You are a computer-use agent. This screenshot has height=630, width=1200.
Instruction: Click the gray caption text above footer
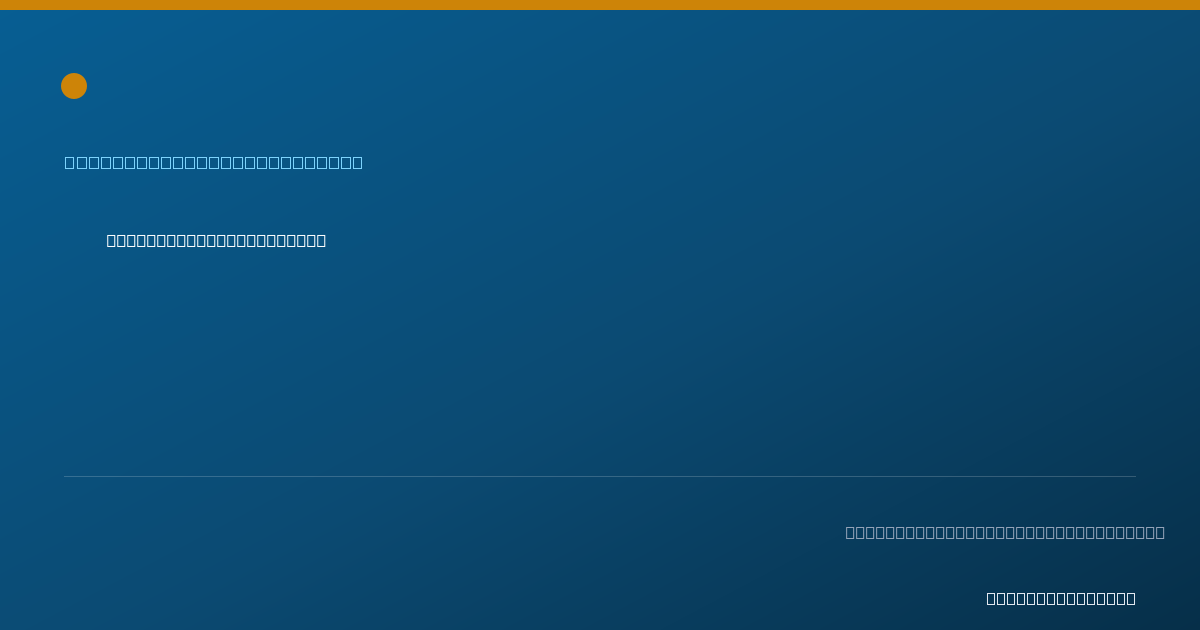pyautogui.click(x=1005, y=532)
